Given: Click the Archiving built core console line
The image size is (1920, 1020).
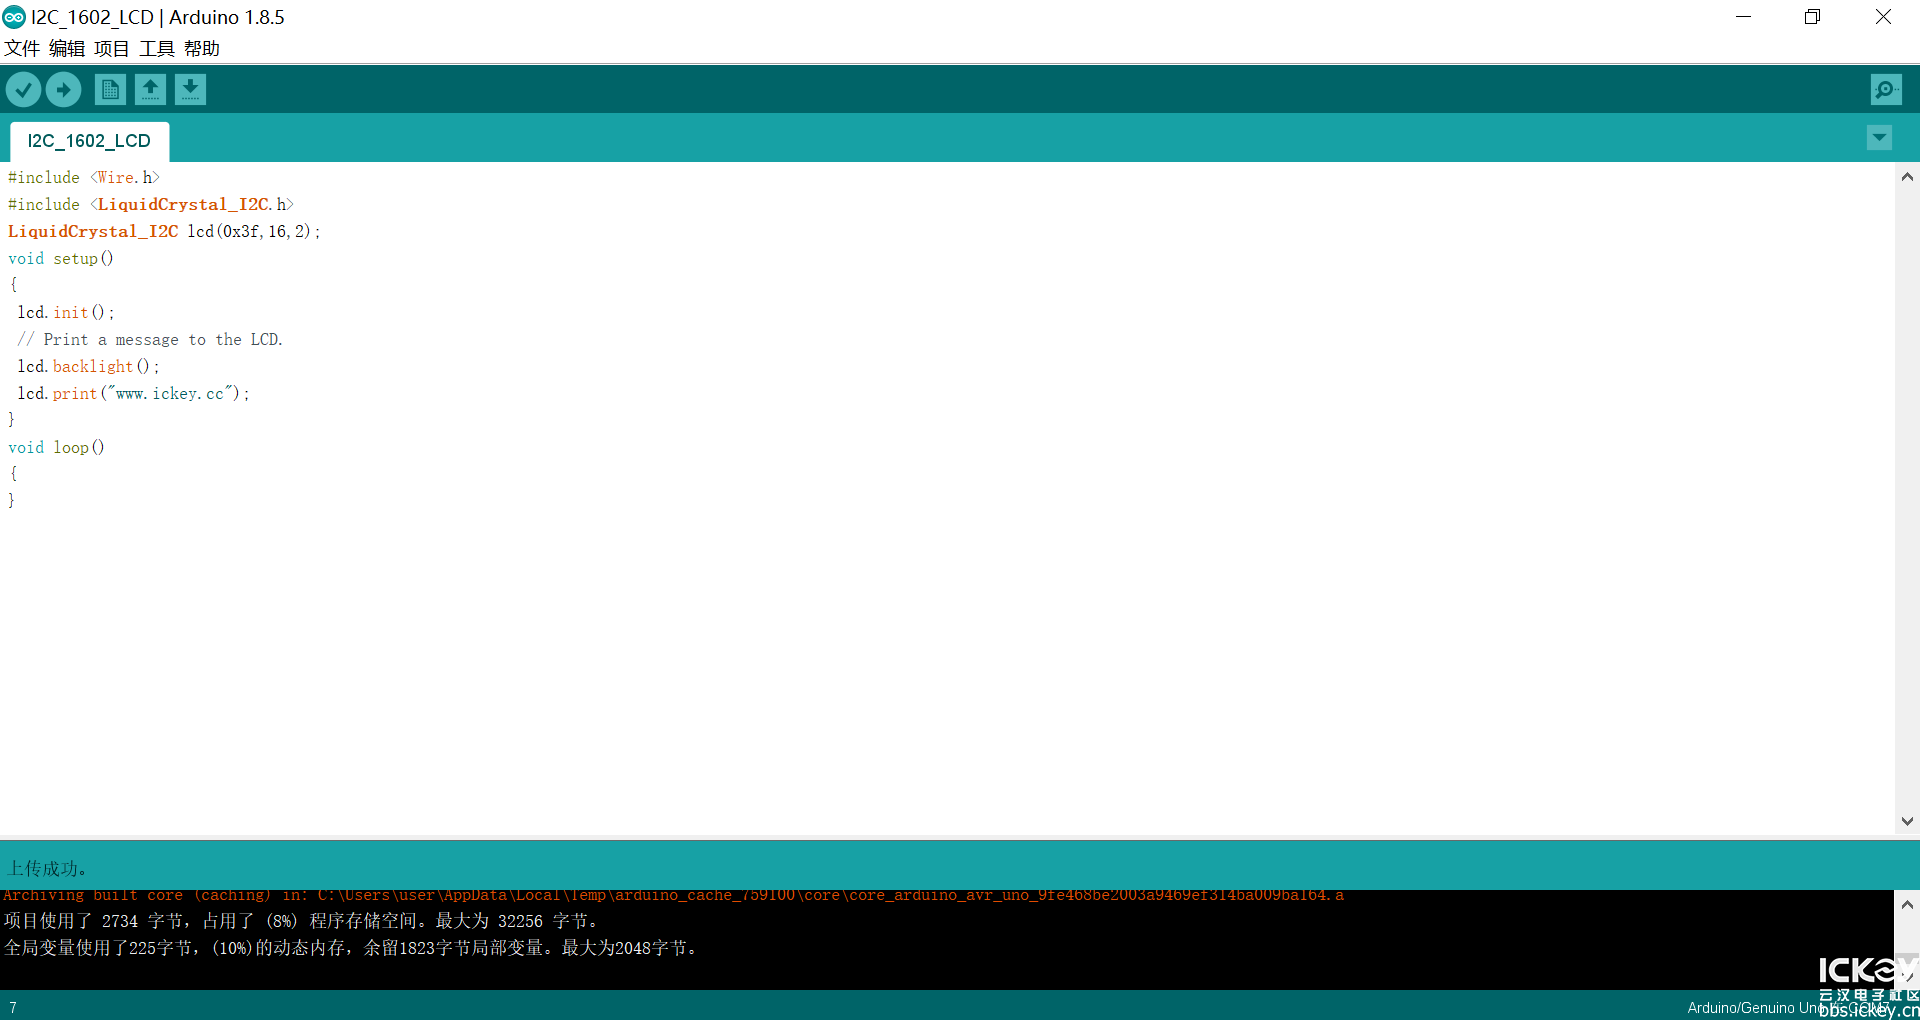Looking at the screenshot, I should tap(674, 895).
